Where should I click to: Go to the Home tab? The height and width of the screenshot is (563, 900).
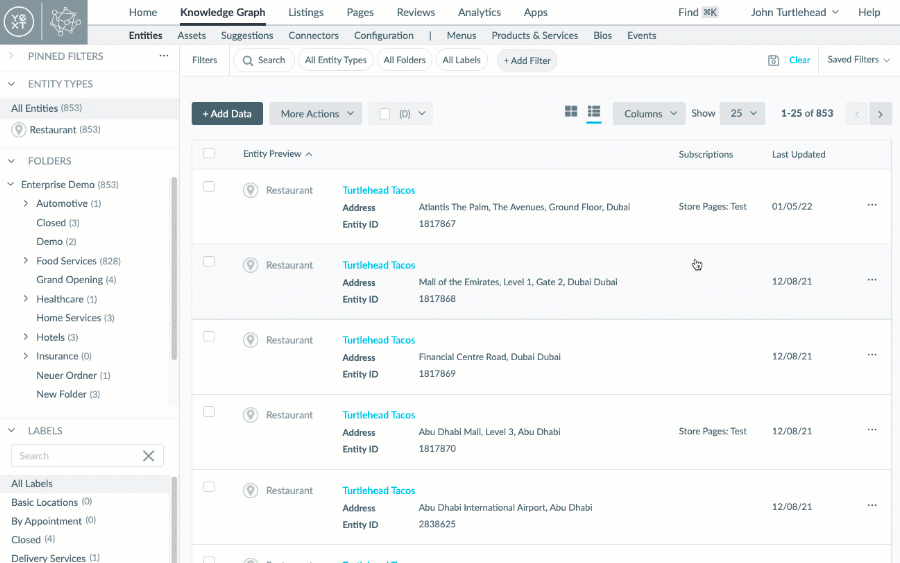(x=143, y=13)
